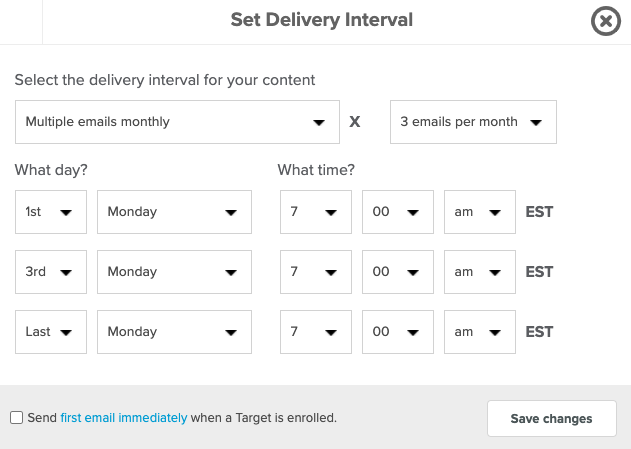Close the Set Delivery Interval dialog
The height and width of the screenshot is (449, 631).
pos(606,21)
